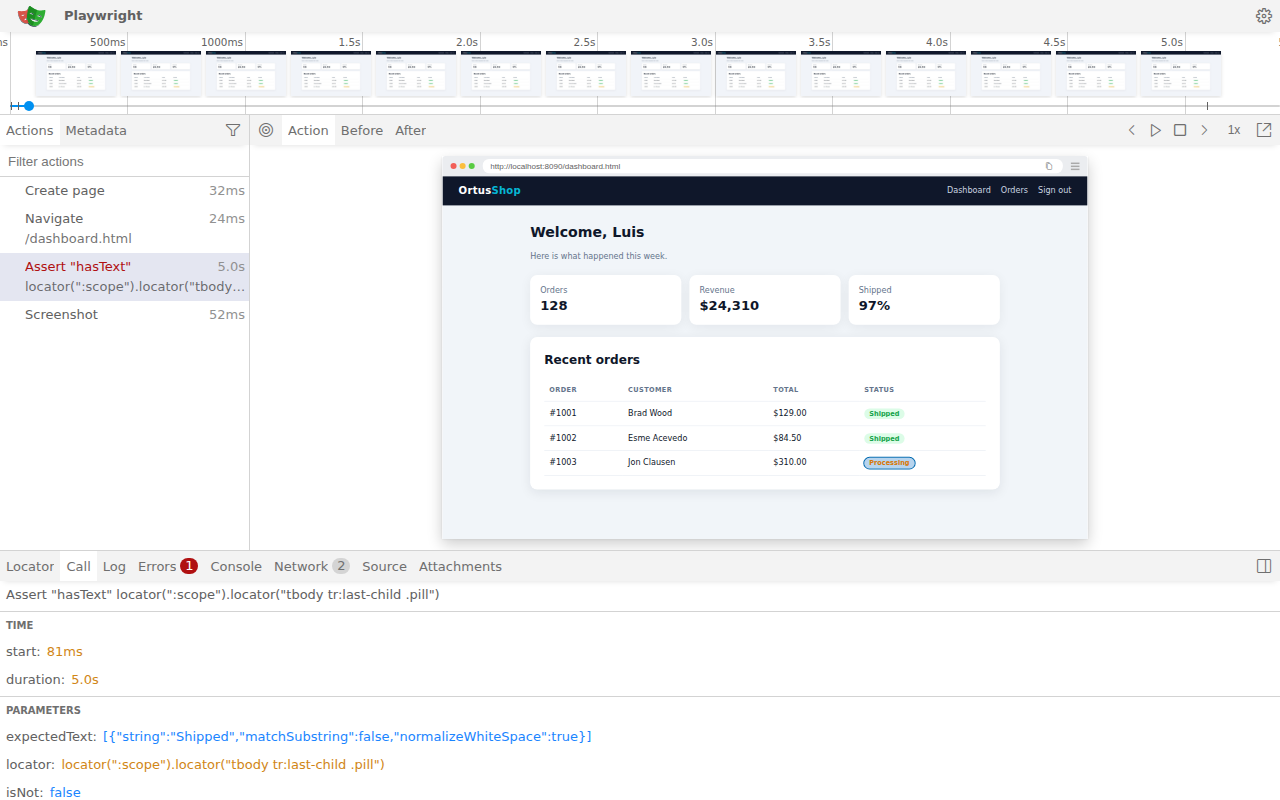The width and height of the screenshot is (1280, 800).
Task: Stop the trace playback
Action: 1180,130
